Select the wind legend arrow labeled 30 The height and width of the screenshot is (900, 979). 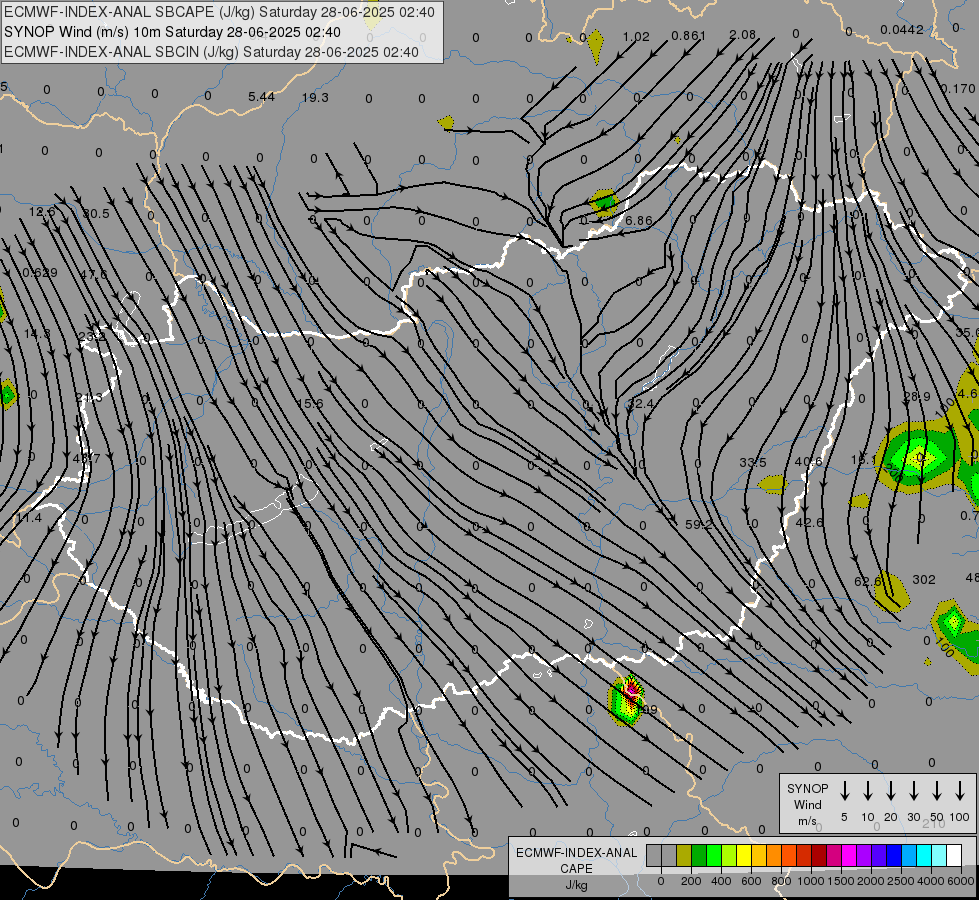914,791
